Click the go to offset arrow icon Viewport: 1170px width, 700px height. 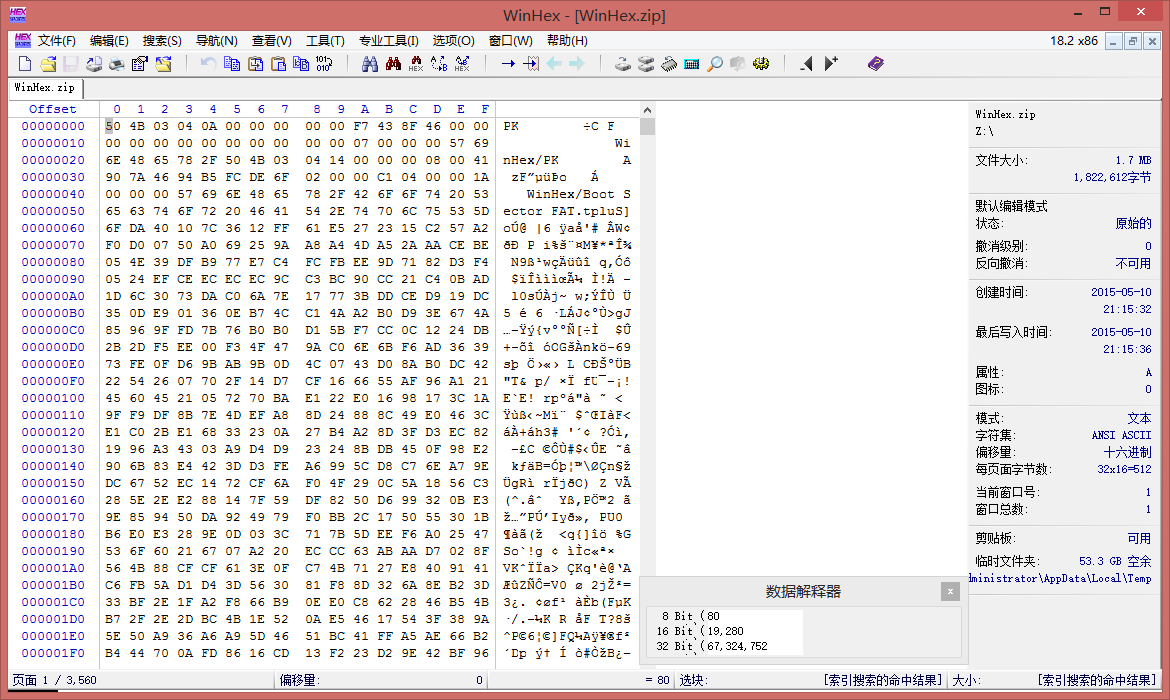coord(508,64)
